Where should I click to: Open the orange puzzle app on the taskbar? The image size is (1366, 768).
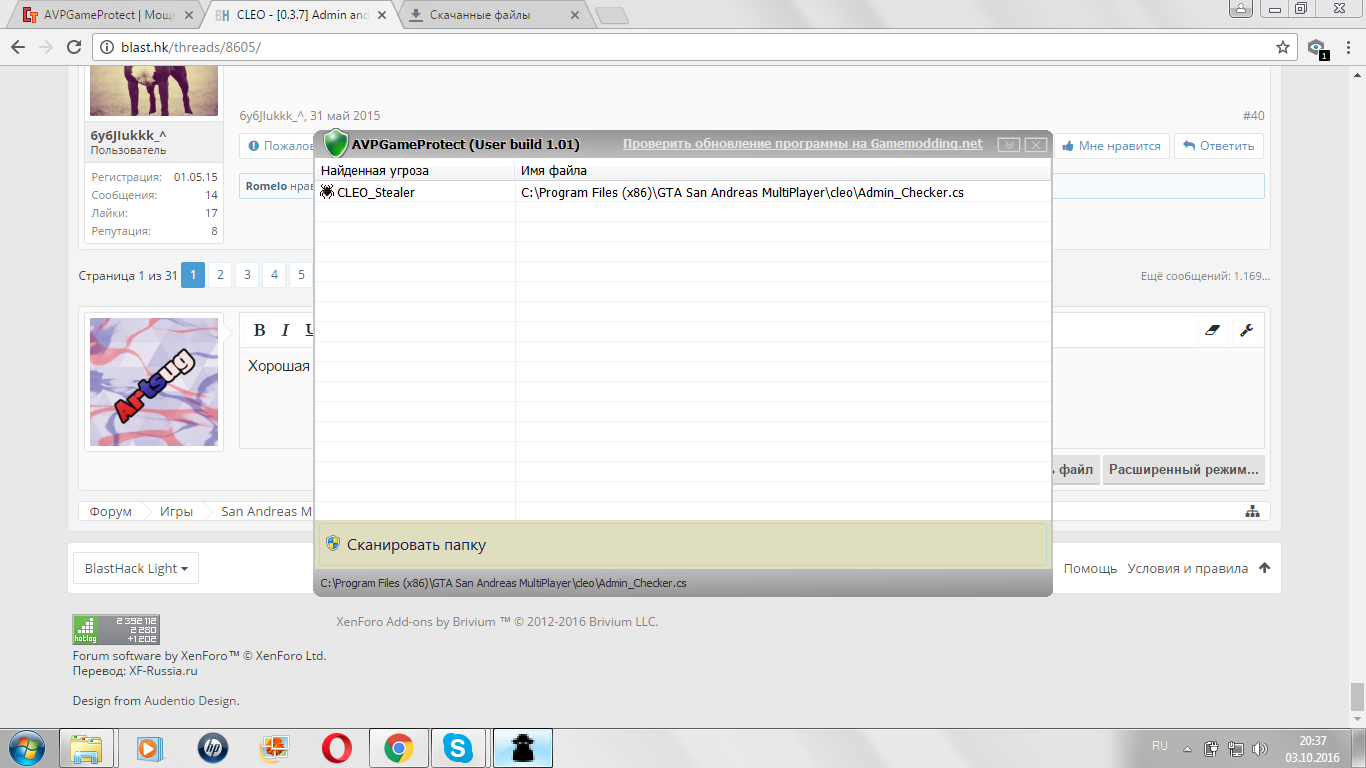274,748
